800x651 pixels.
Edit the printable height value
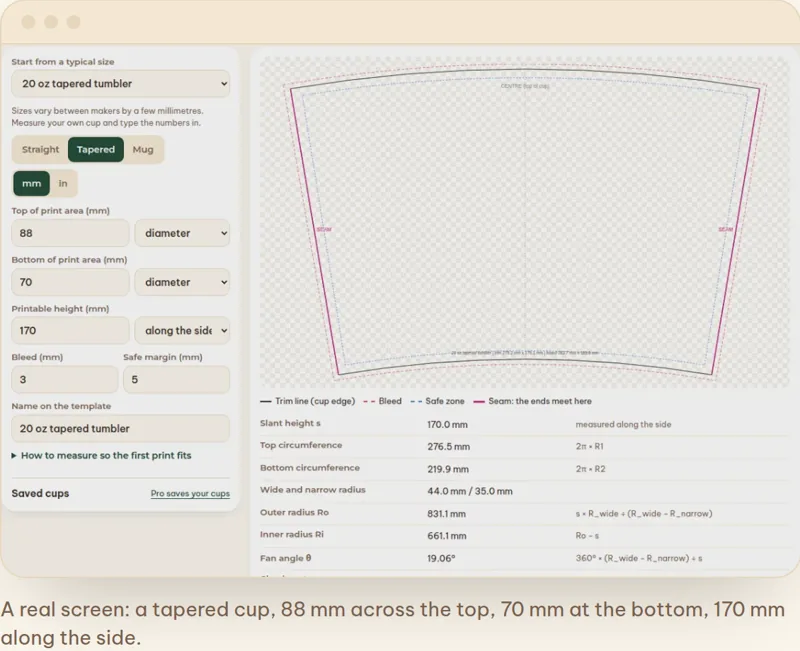[x=70, y=331]
